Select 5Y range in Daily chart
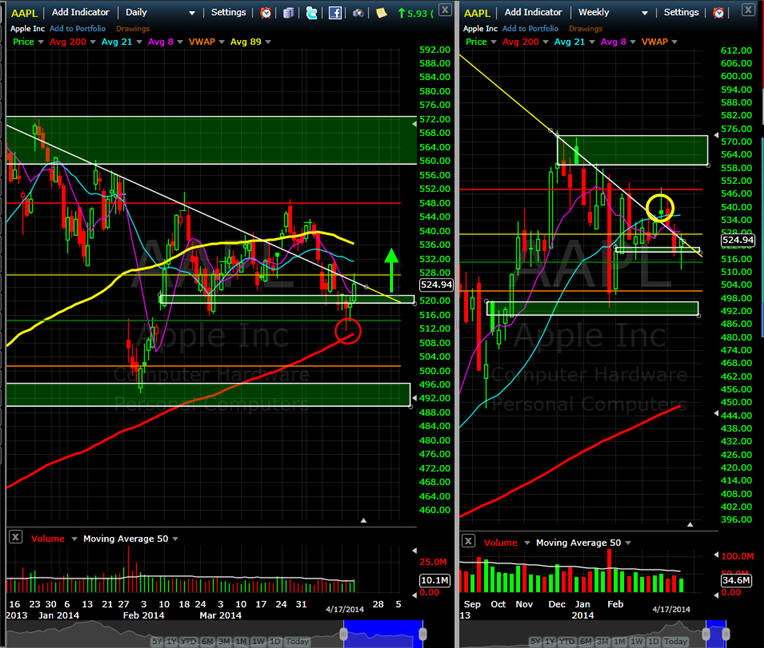This screenshot has height=648, width=764. pos(157,641)
